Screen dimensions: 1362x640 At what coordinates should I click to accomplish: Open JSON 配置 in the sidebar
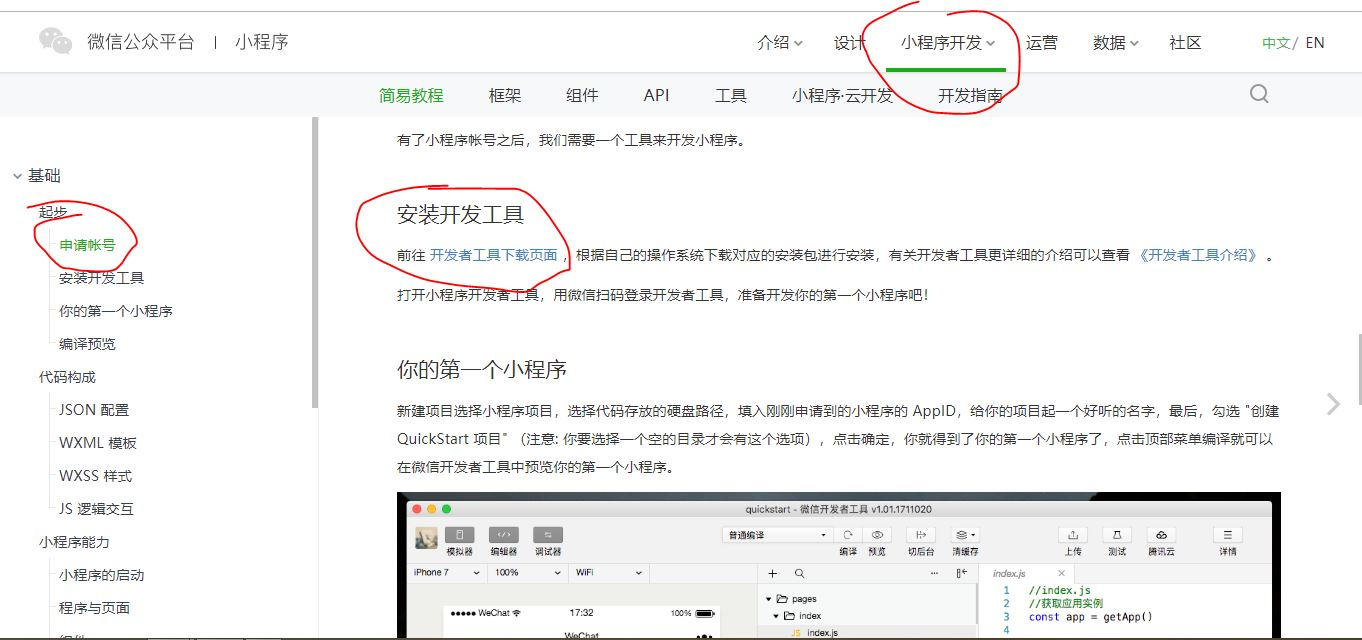pyautogui.click(x=94, y=410)
